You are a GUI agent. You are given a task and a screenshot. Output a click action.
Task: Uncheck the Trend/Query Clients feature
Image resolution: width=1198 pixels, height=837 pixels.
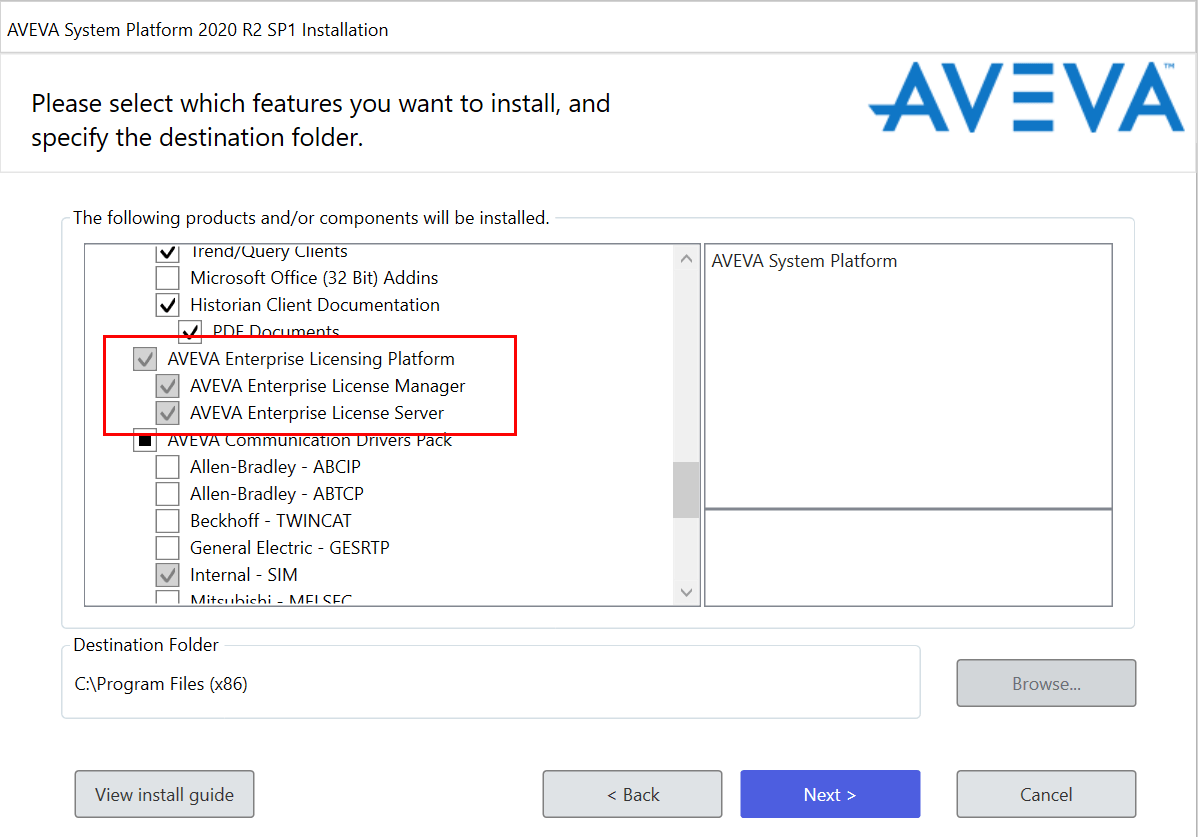168,252
